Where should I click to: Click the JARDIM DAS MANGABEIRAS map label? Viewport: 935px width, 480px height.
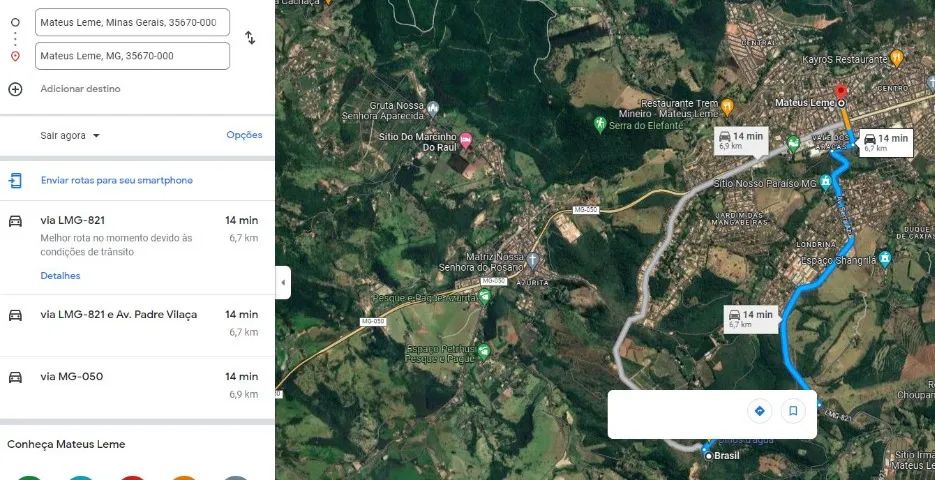(738, 219)
